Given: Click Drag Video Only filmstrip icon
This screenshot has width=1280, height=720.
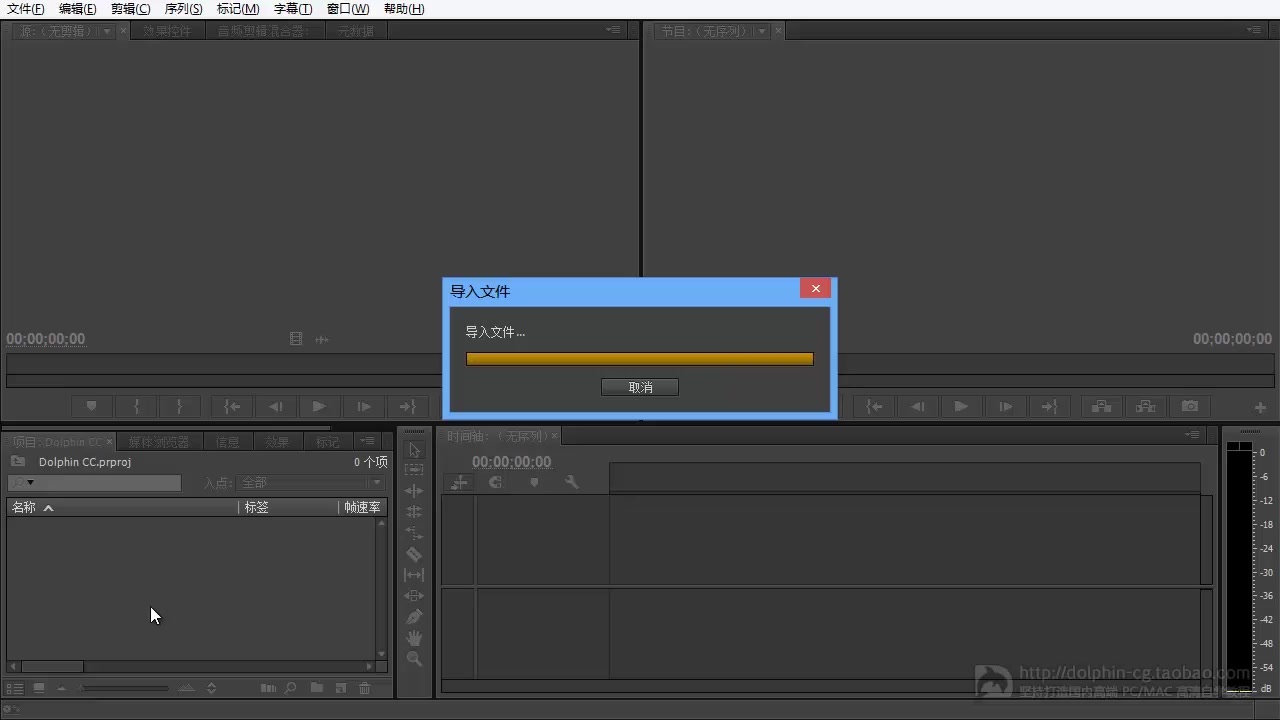Looking at the screenshot, I should (x=296, y=339).
